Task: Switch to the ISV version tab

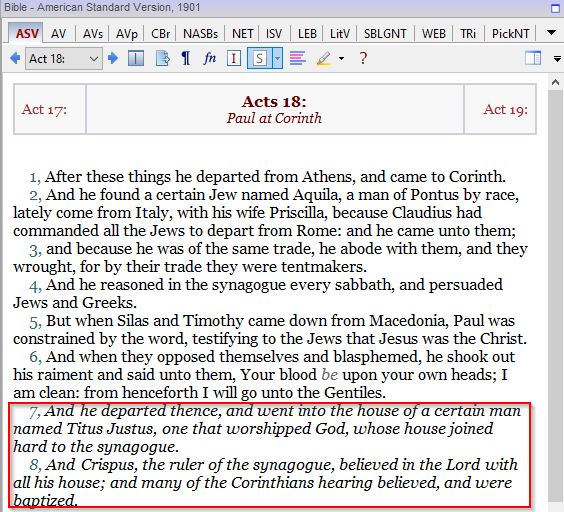Action: click(x=274, y=33)
